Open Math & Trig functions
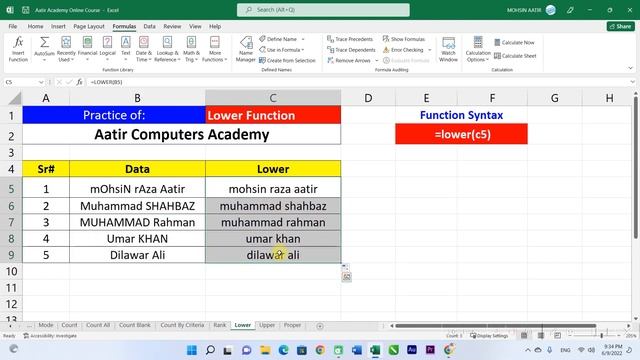This screenshot has height=360, width=640. 191,49
